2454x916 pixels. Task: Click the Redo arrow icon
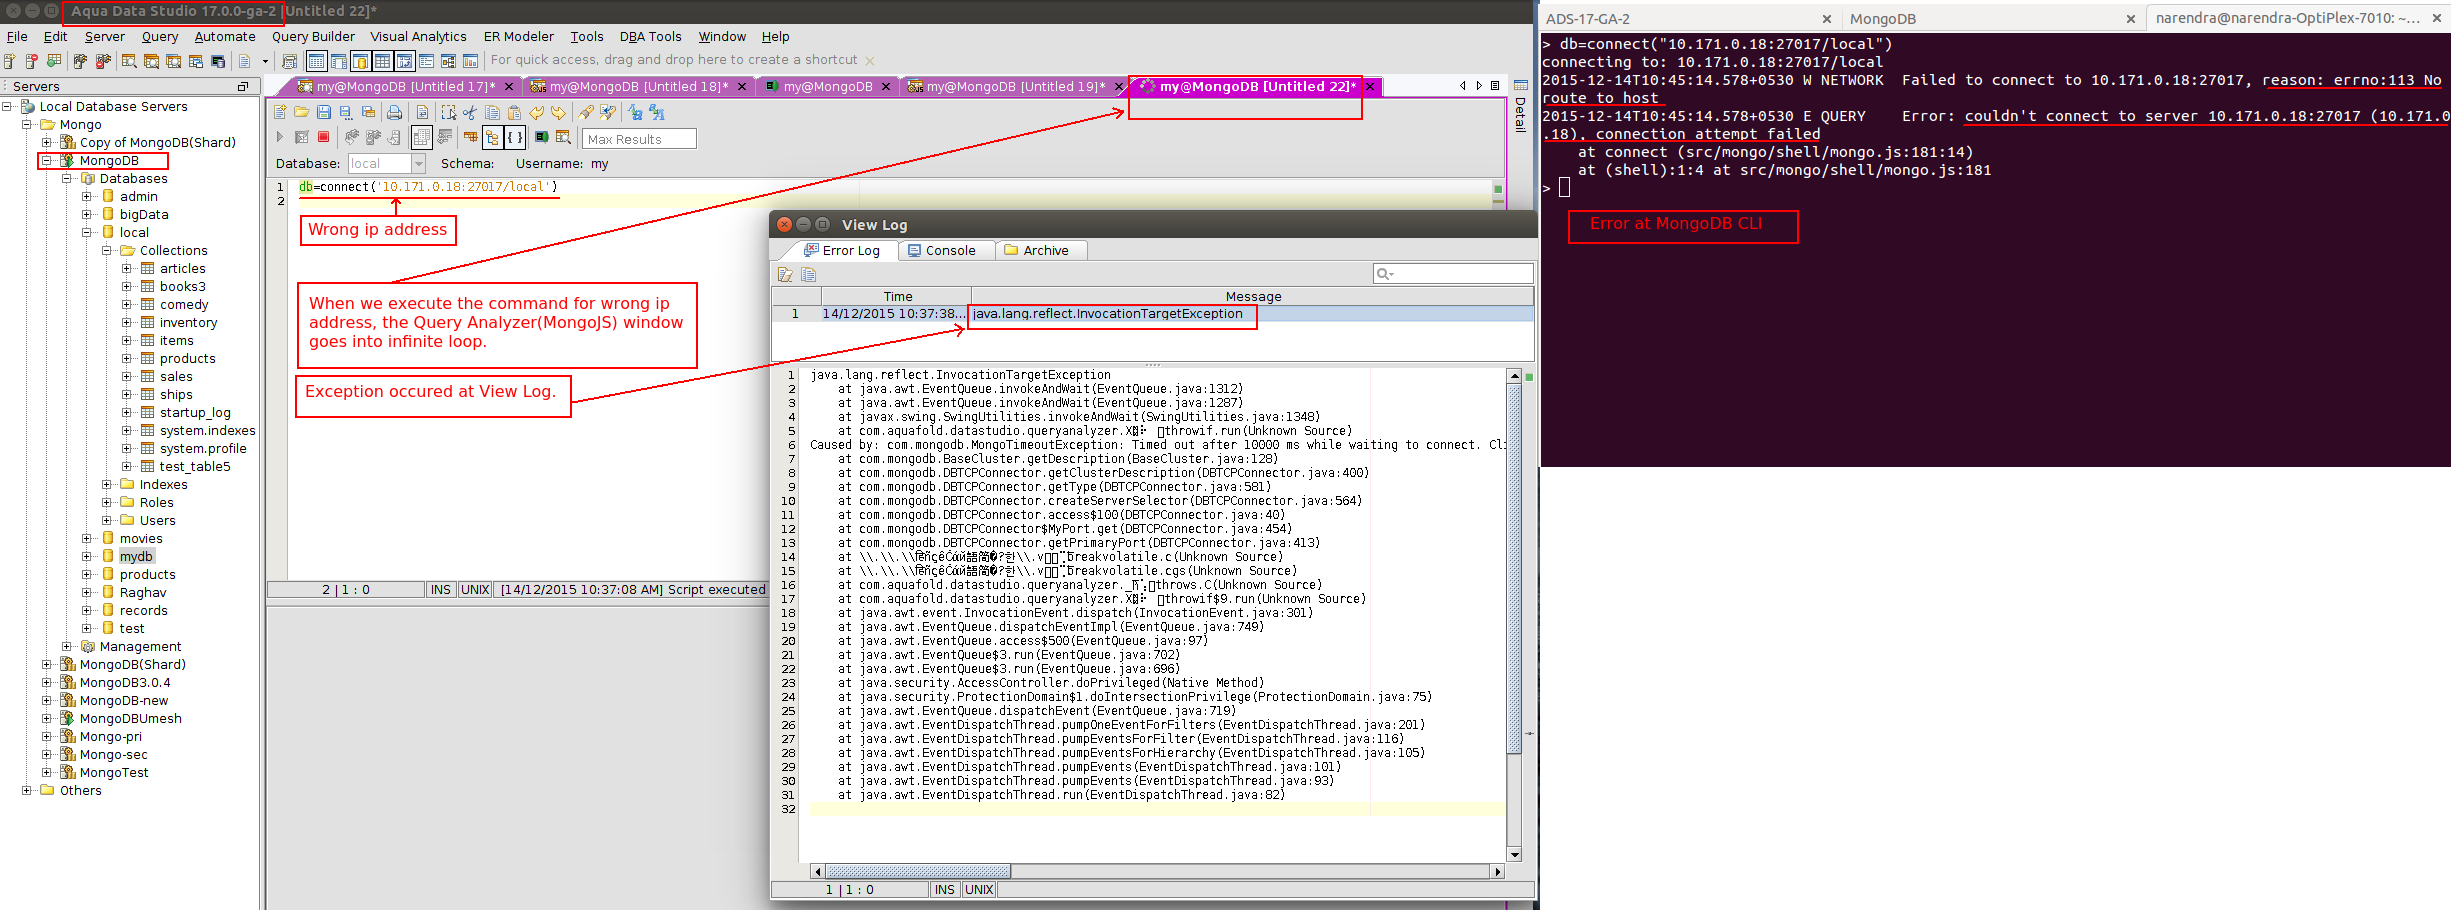558,112
